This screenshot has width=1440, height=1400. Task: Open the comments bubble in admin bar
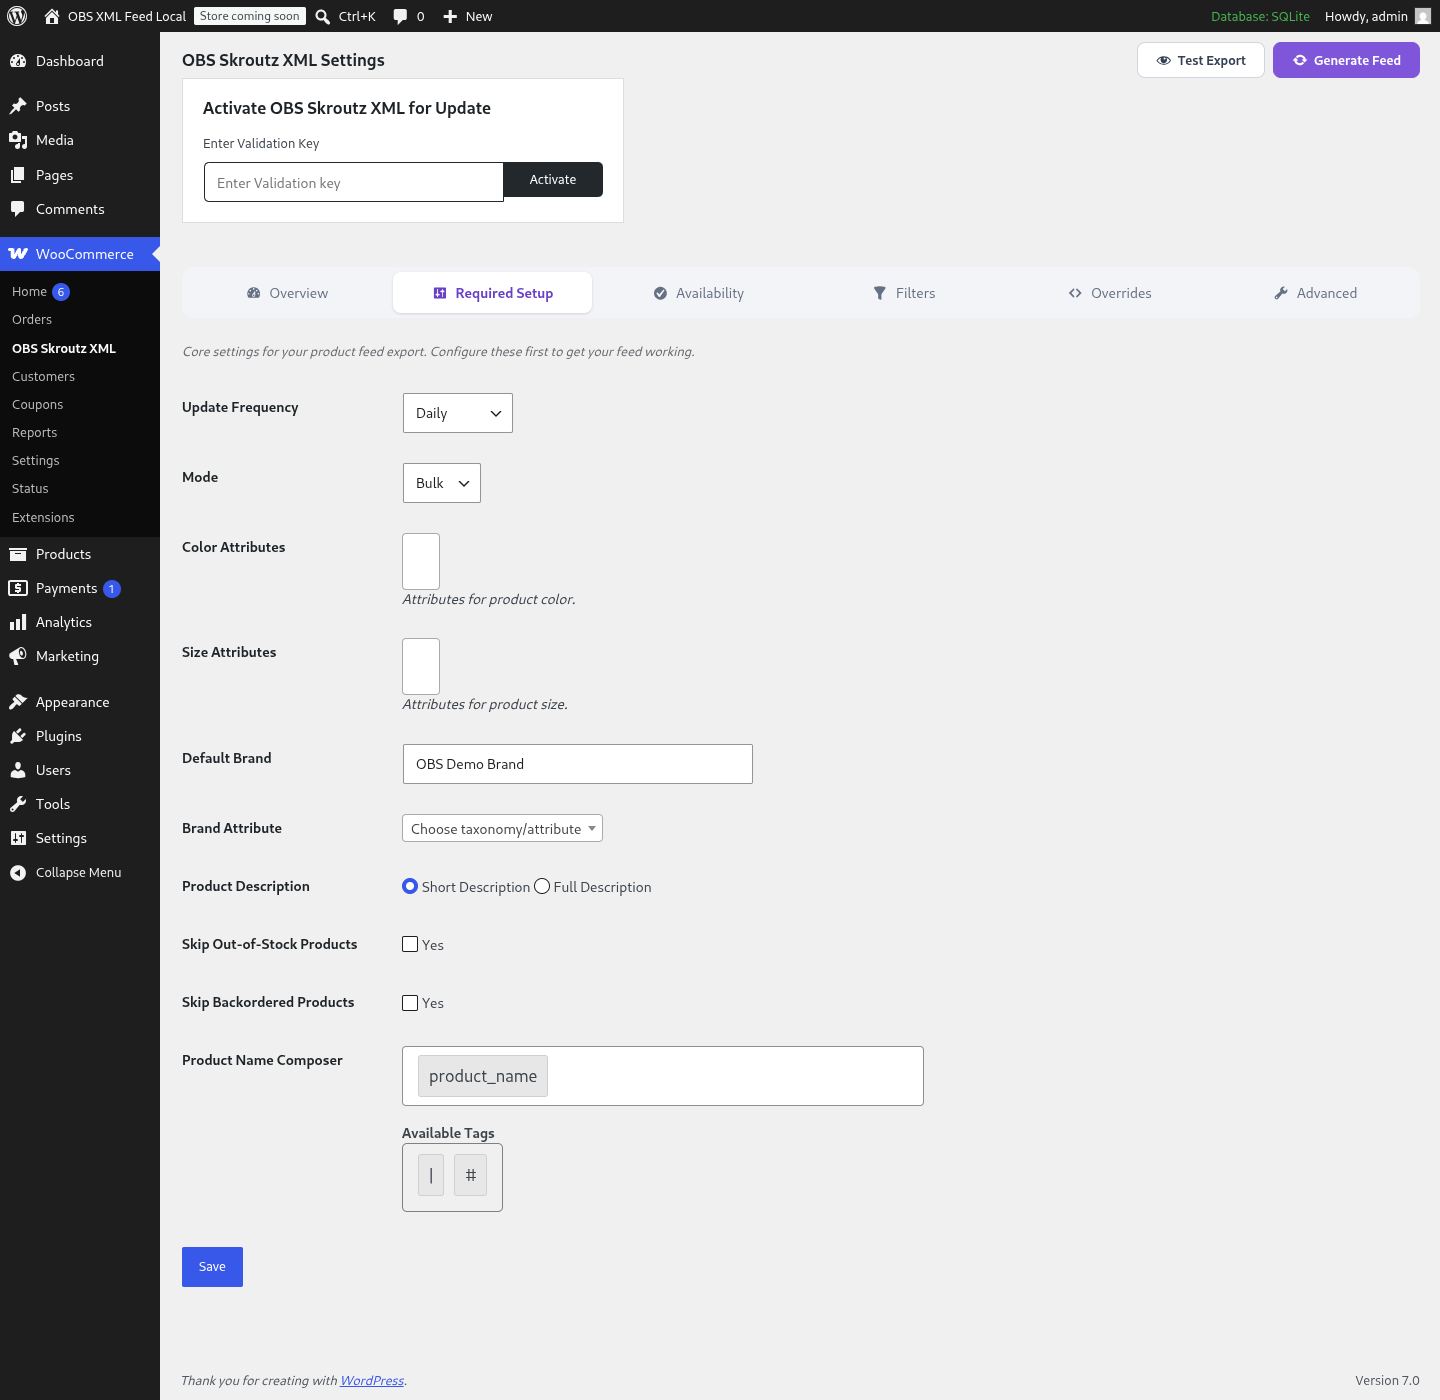coord(400,16)
